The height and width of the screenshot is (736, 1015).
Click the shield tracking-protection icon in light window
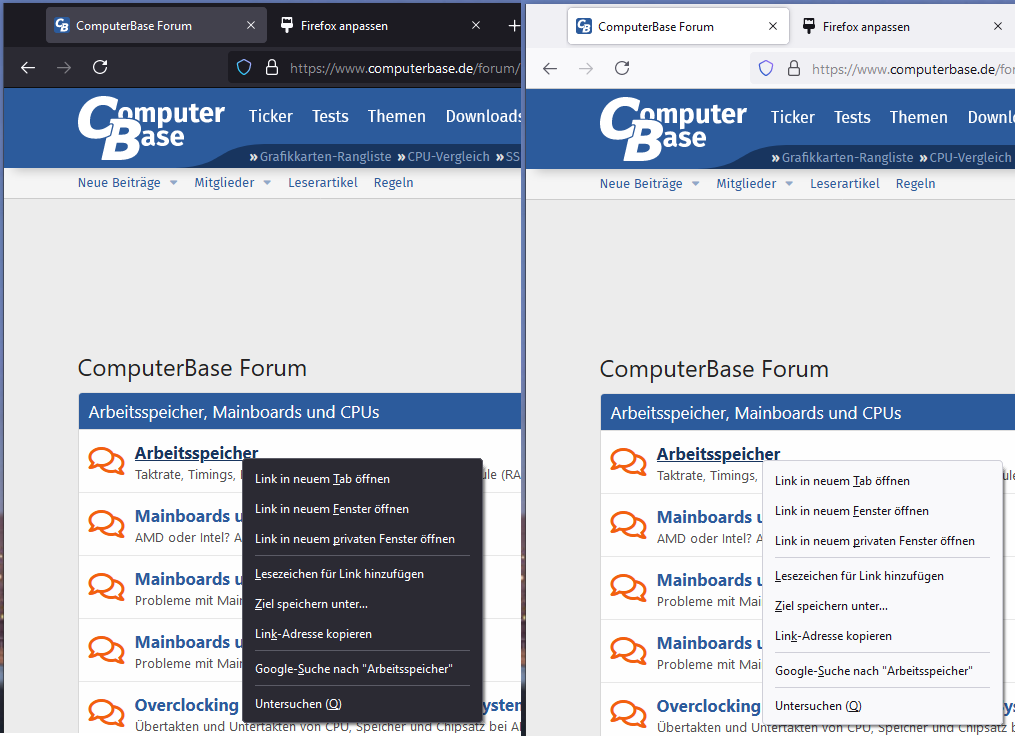point(766,69)
